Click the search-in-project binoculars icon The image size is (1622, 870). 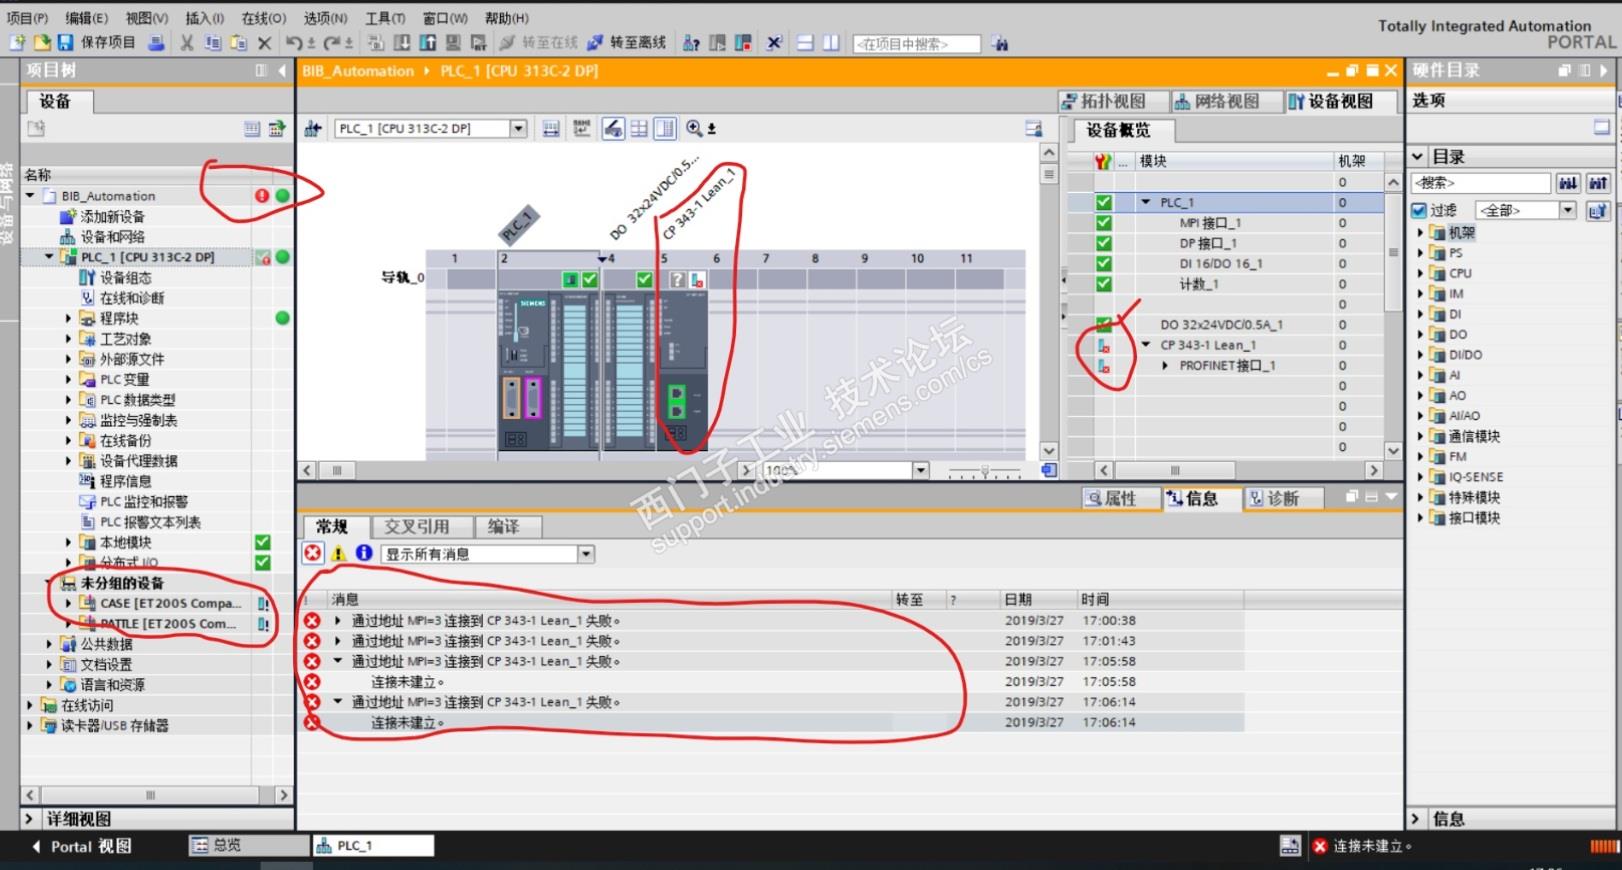[x=999, y=43]
